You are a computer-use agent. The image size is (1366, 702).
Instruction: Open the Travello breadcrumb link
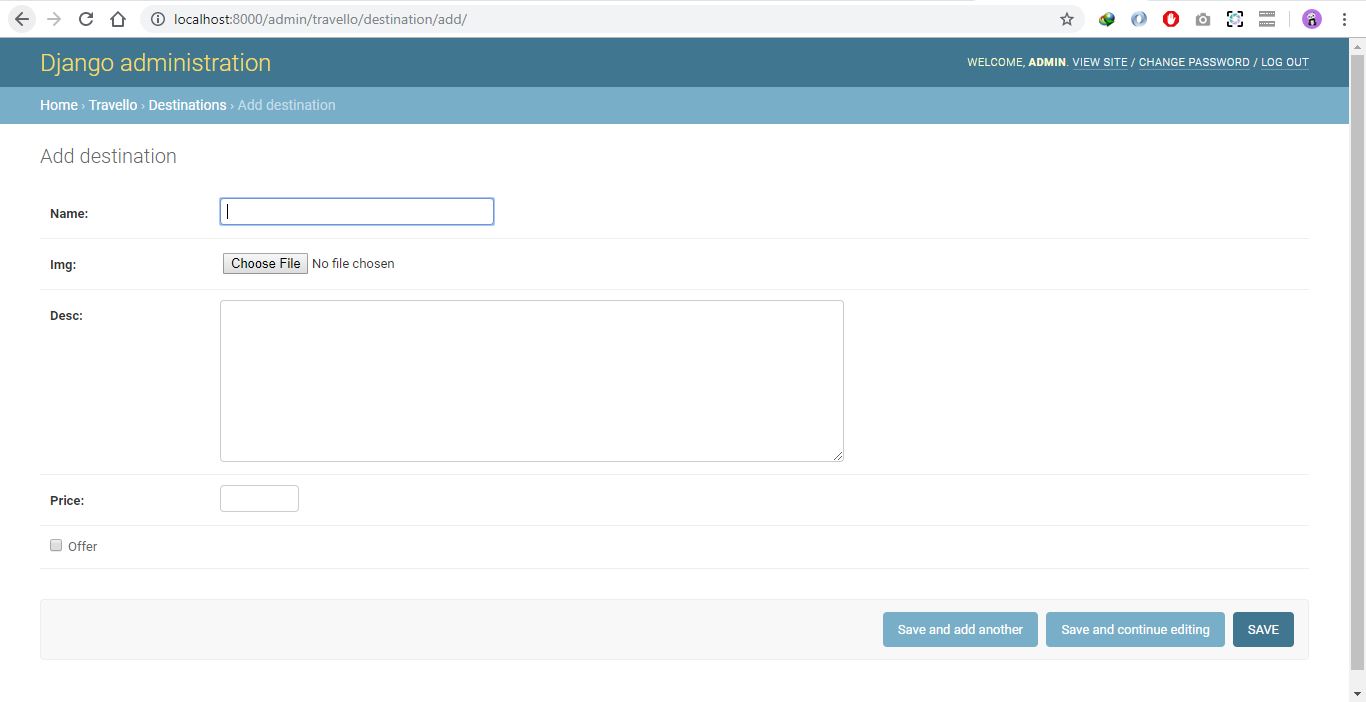click(113, 105)
